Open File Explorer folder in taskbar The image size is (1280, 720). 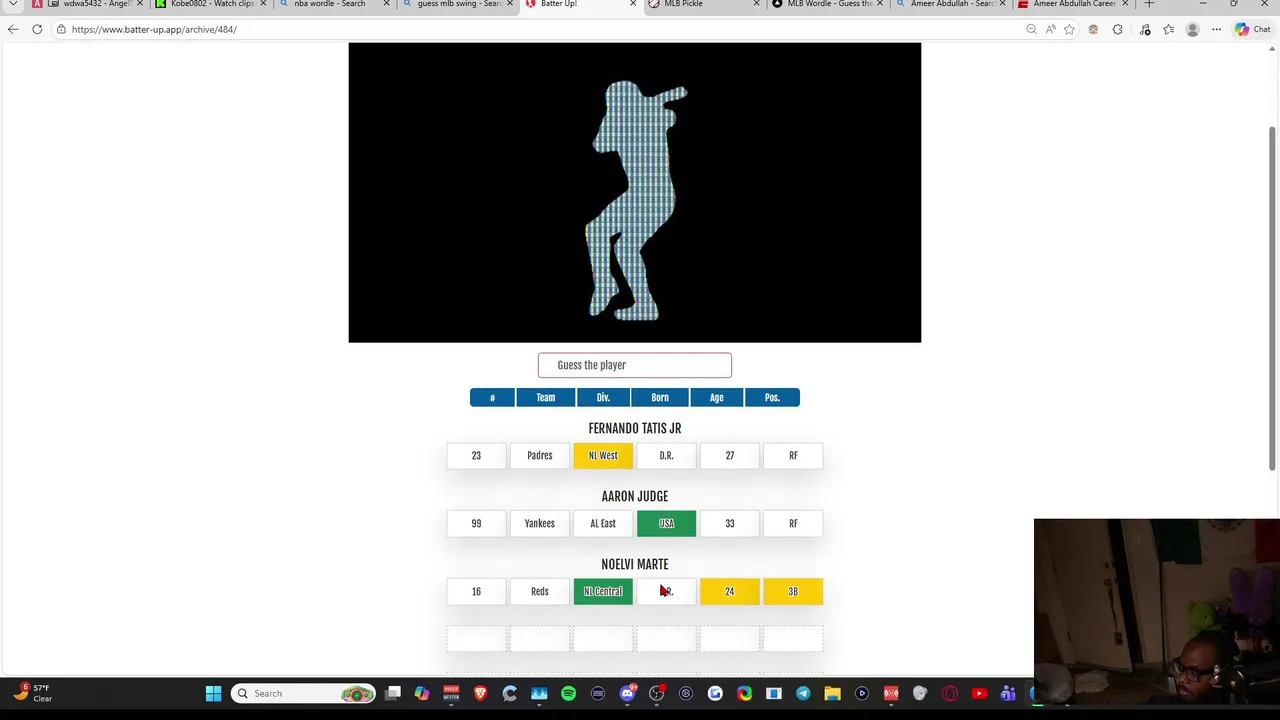tap(832, 693)
